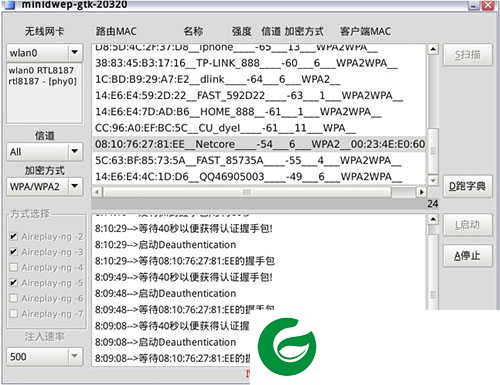Select the dlink network row
This screenshot has height=385, width=500.
click(259, 79)
